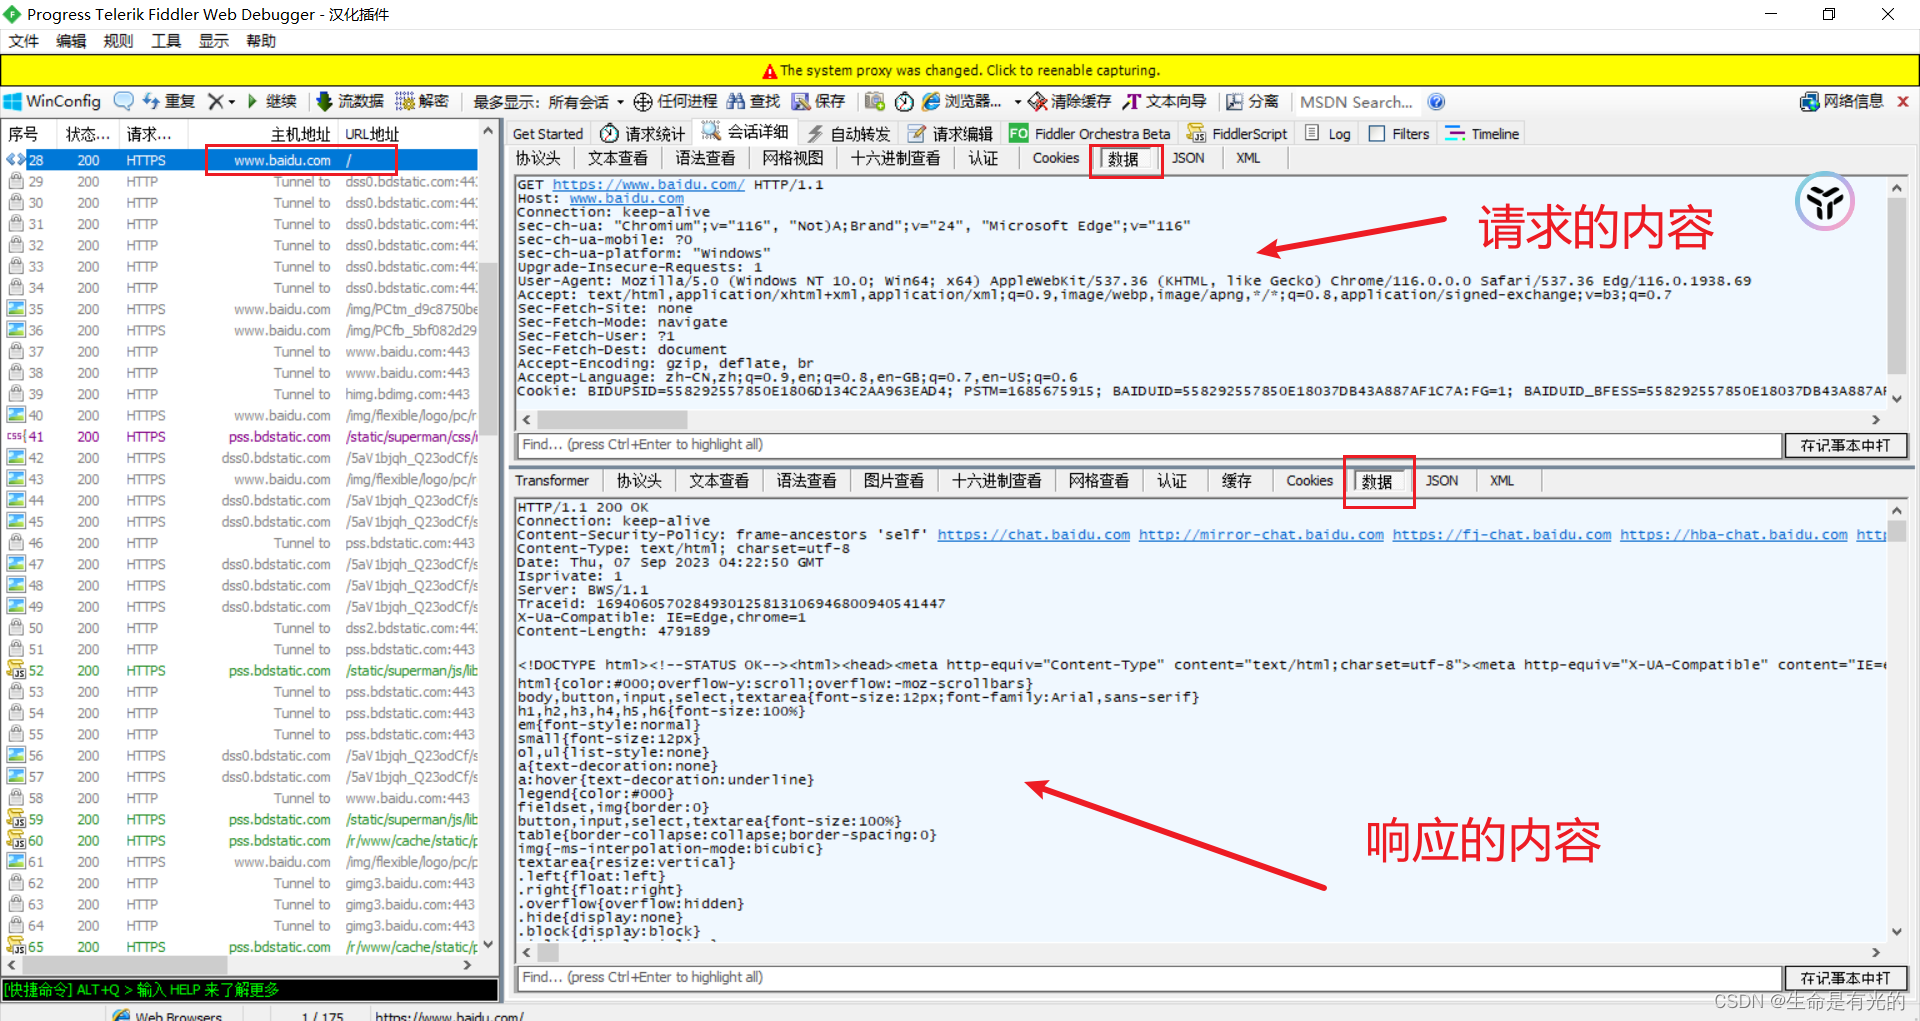
Task: Open the Log tab
Action: click(x=1328, y=134)
